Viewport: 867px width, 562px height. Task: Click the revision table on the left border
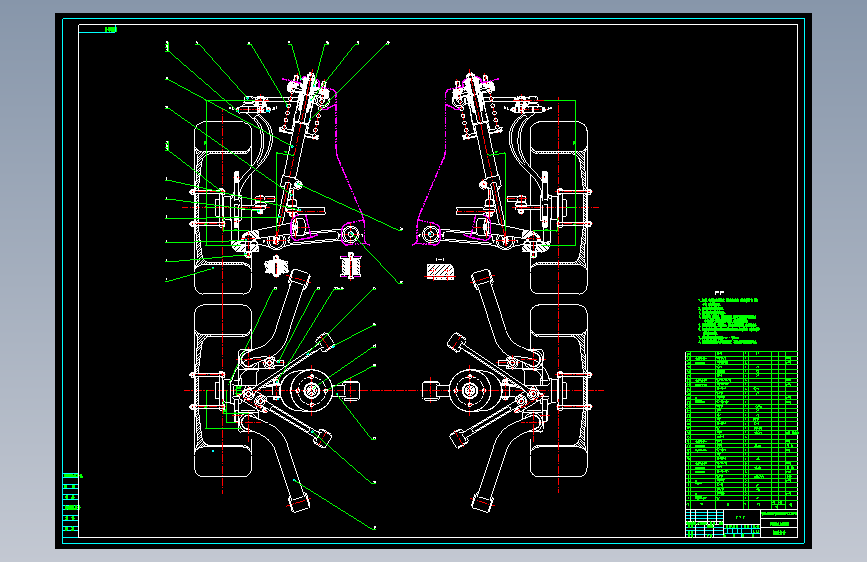(71, 505)
